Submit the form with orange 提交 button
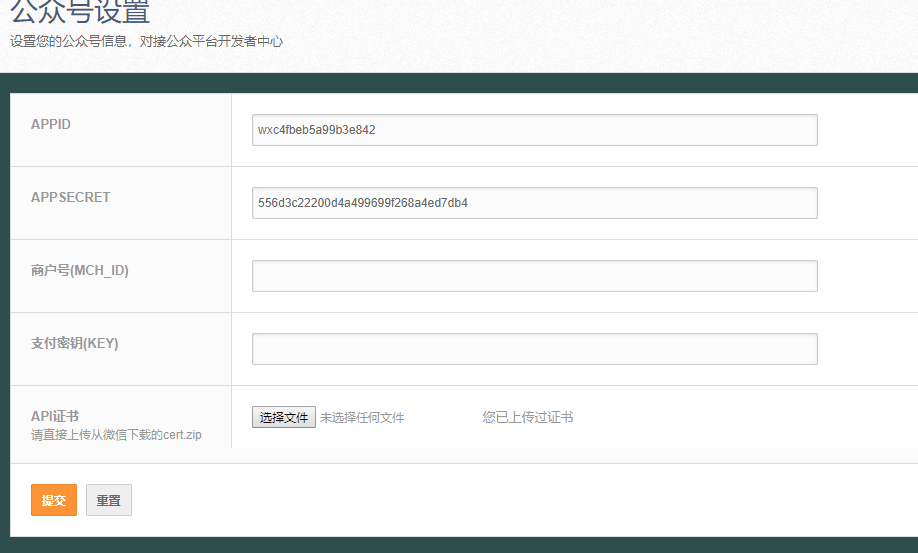The height and width of the screenshot is (553, 918). point(54,500)
